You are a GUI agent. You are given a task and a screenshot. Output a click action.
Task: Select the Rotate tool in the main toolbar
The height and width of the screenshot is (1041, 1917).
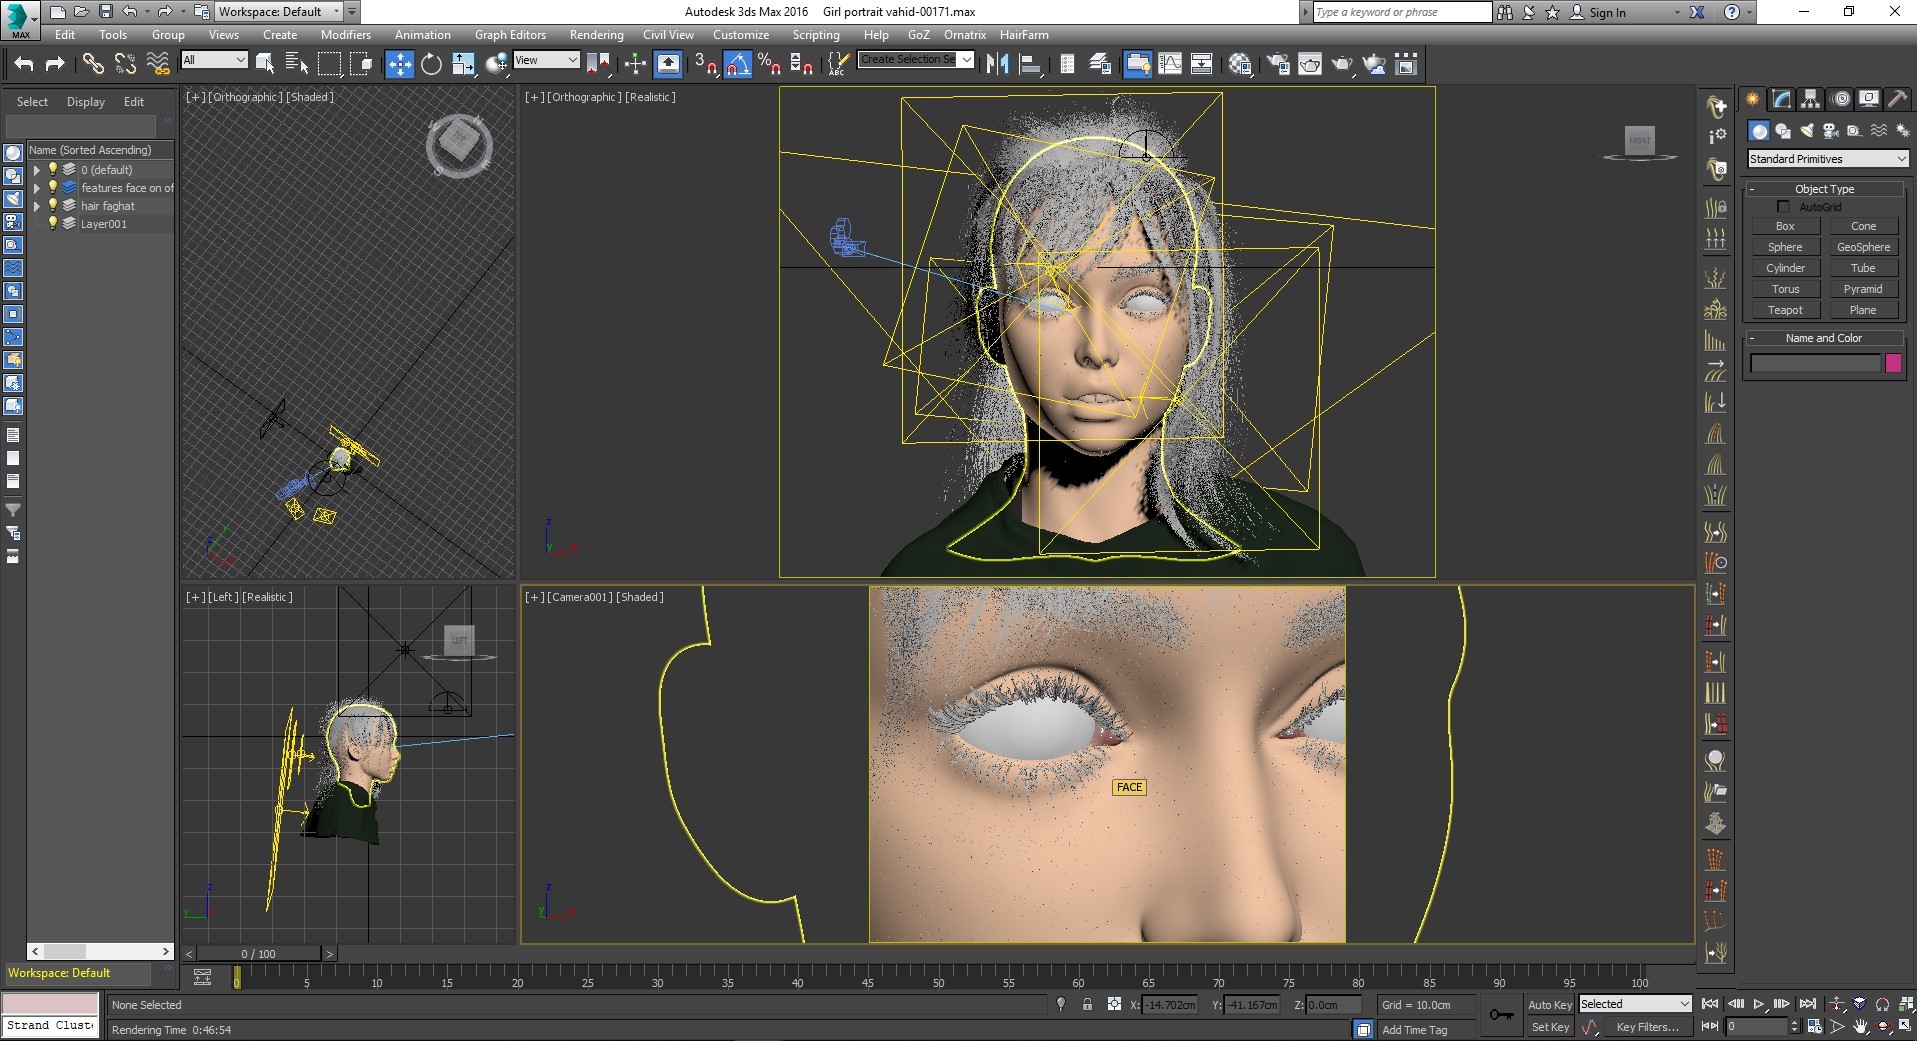tap(431, 65)
